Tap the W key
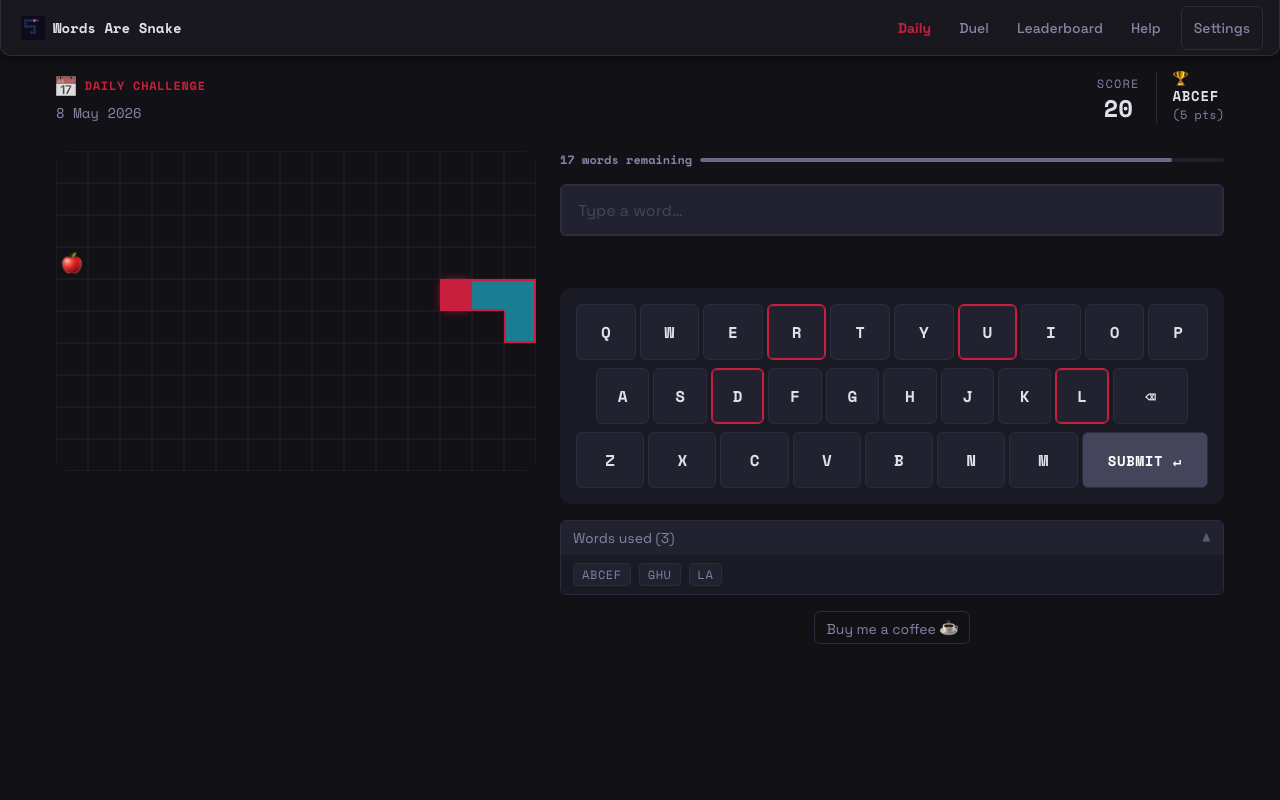 point(669,332)
